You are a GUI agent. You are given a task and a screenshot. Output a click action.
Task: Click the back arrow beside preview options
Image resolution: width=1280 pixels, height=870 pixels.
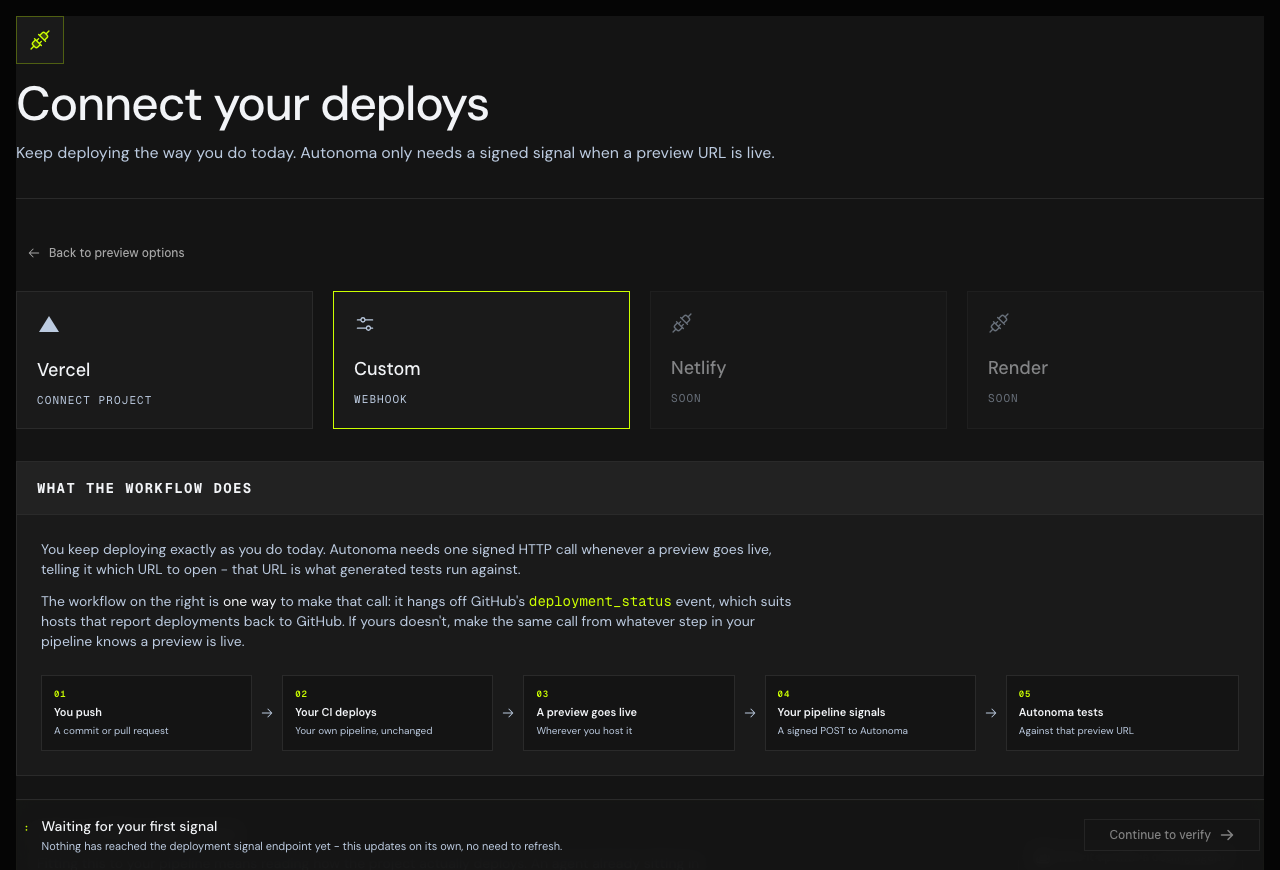coord(34,253)
